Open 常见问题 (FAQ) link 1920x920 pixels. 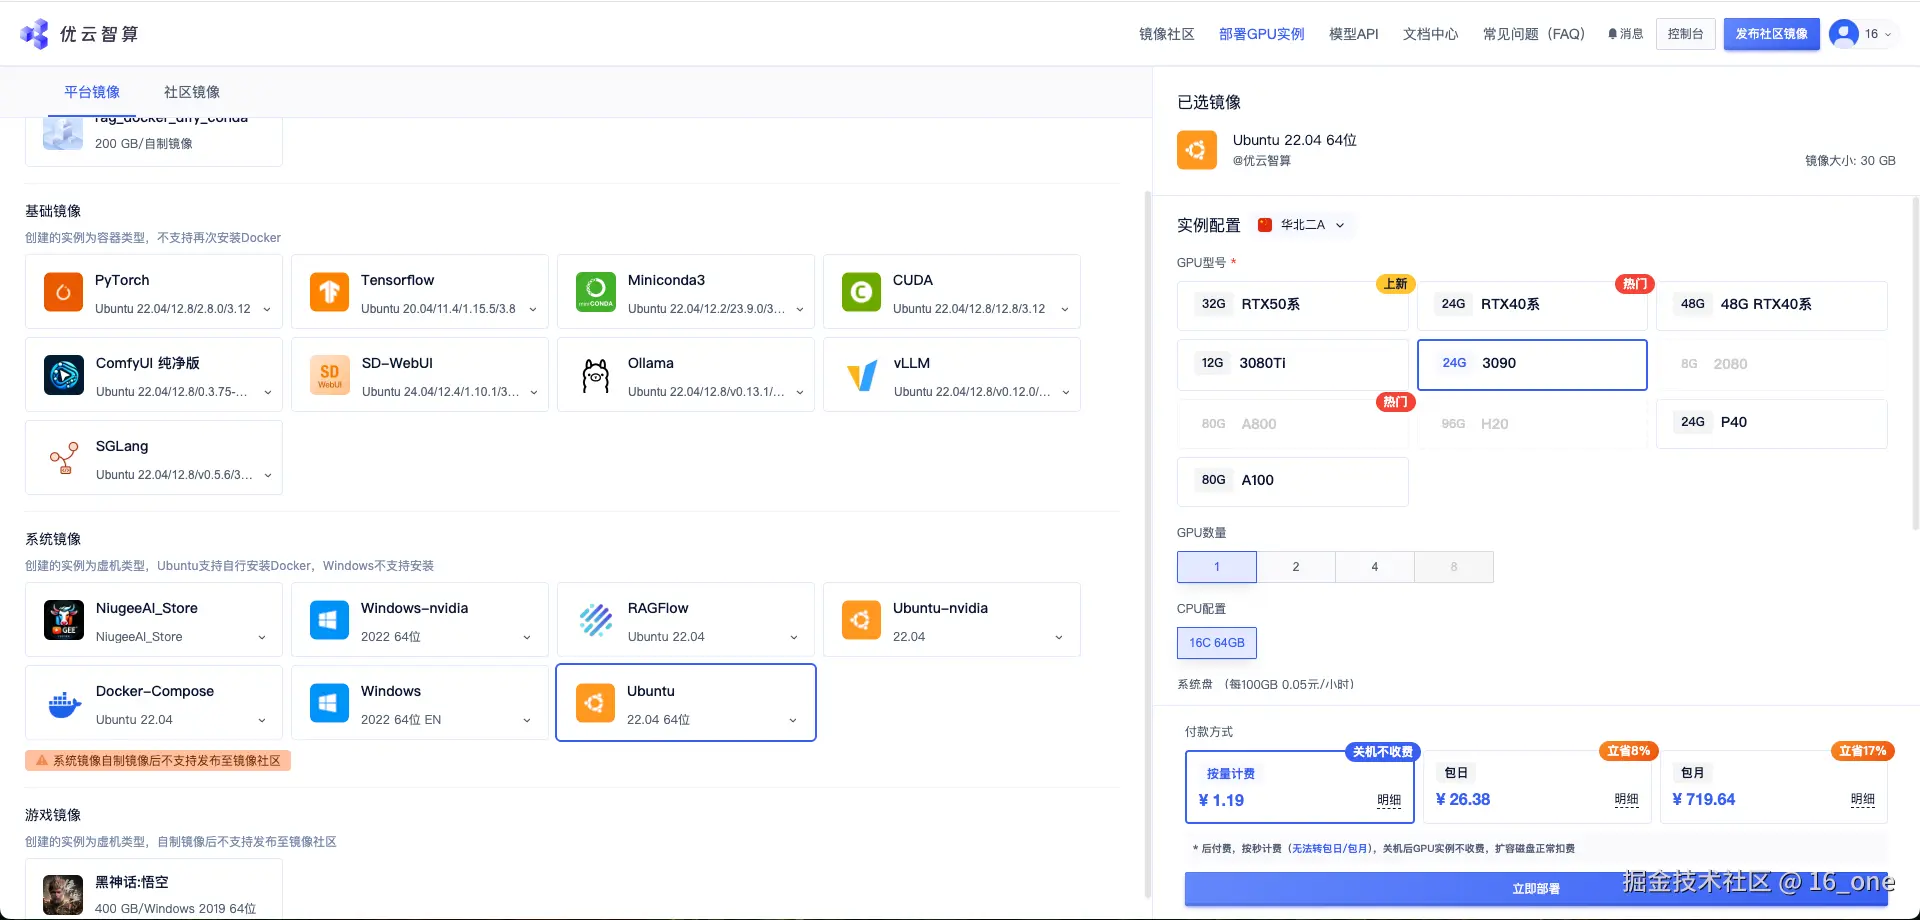click(1534, 34)
